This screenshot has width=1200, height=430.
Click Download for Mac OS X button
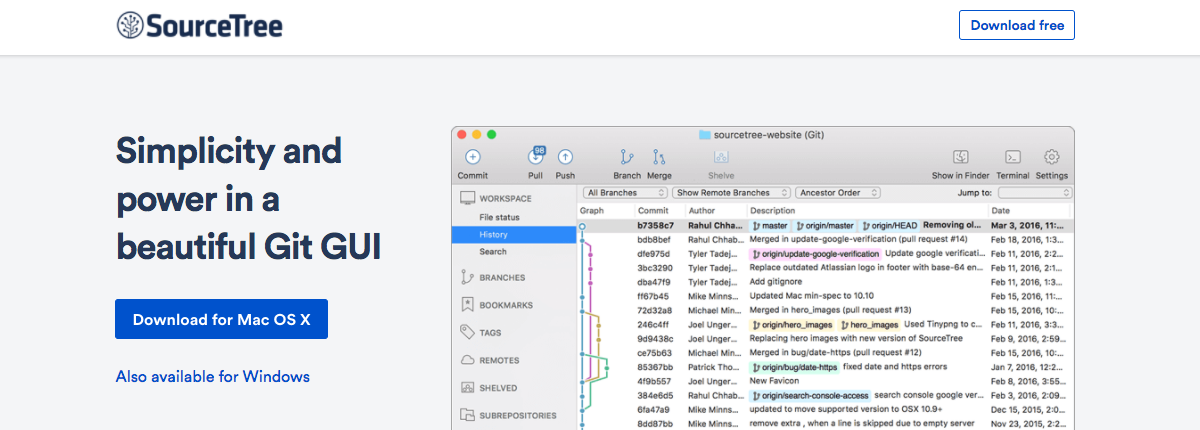click(221, 319)
